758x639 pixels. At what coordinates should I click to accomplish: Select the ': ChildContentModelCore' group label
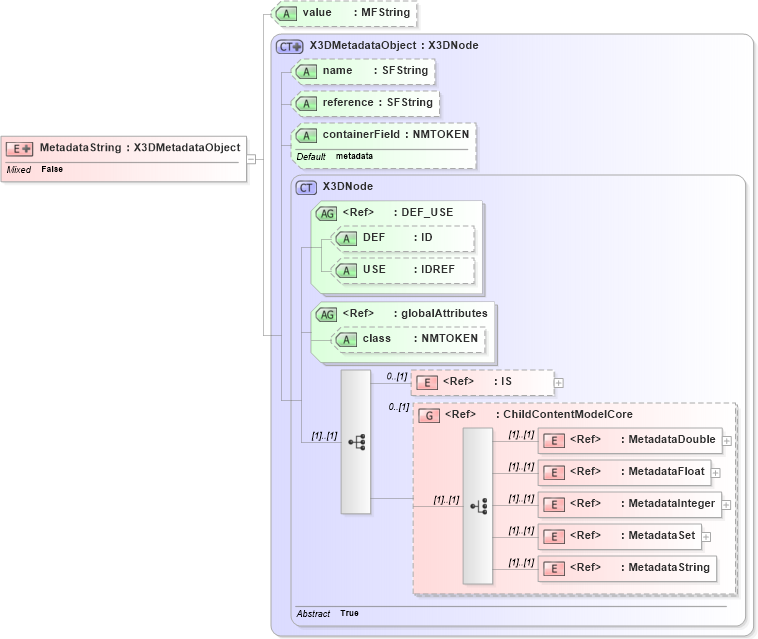(x=564, y=414)
